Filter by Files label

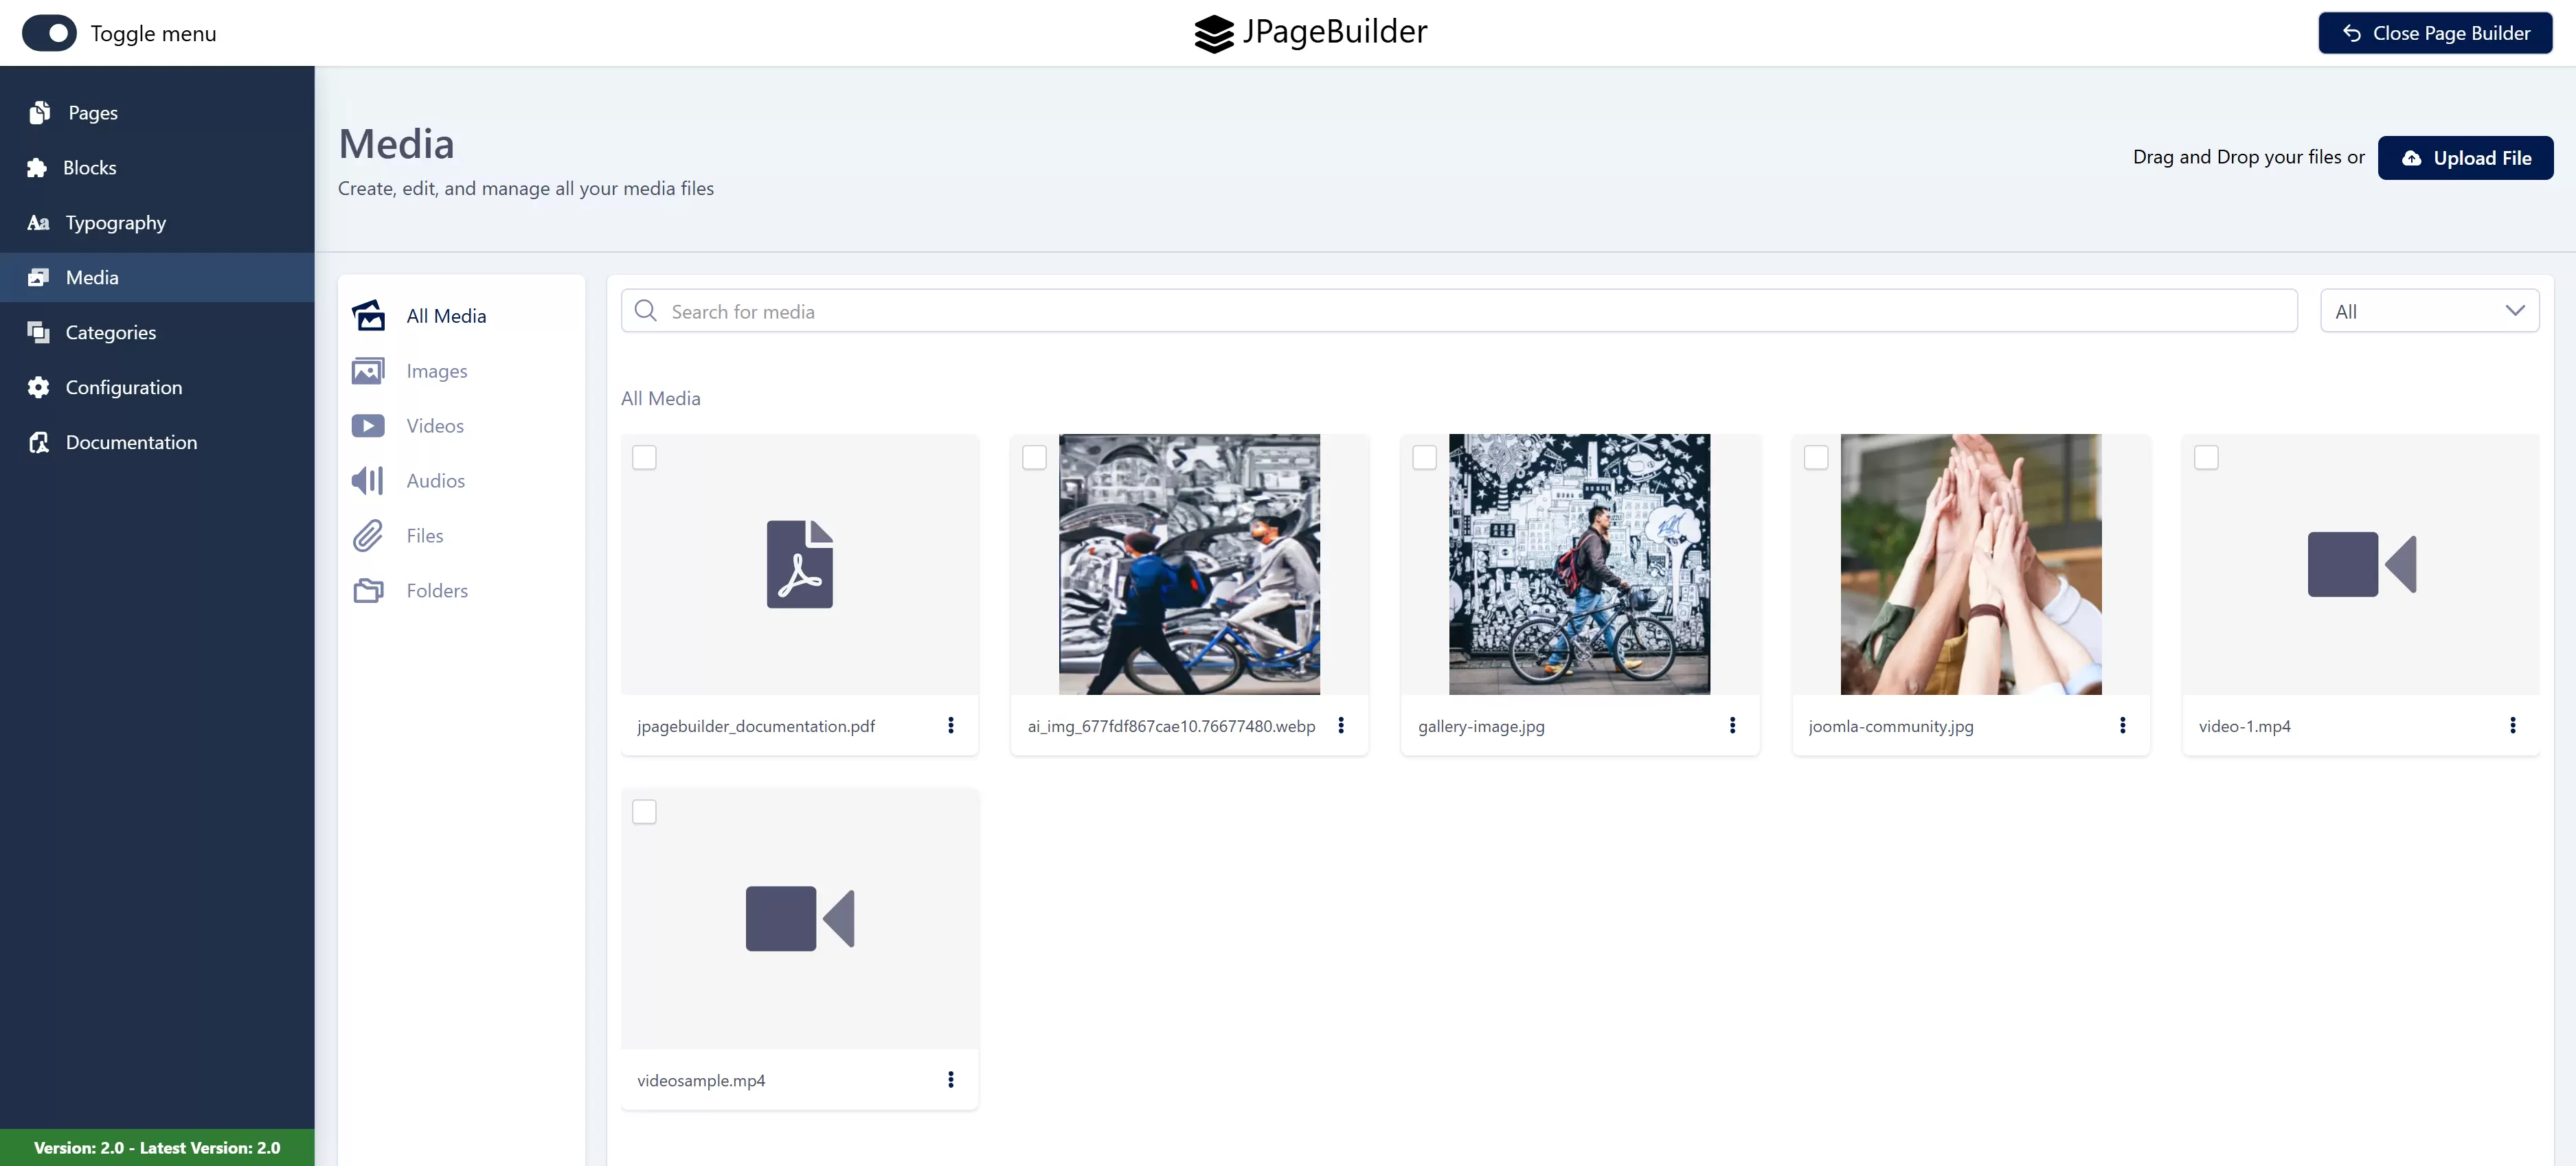pos(425,536)
